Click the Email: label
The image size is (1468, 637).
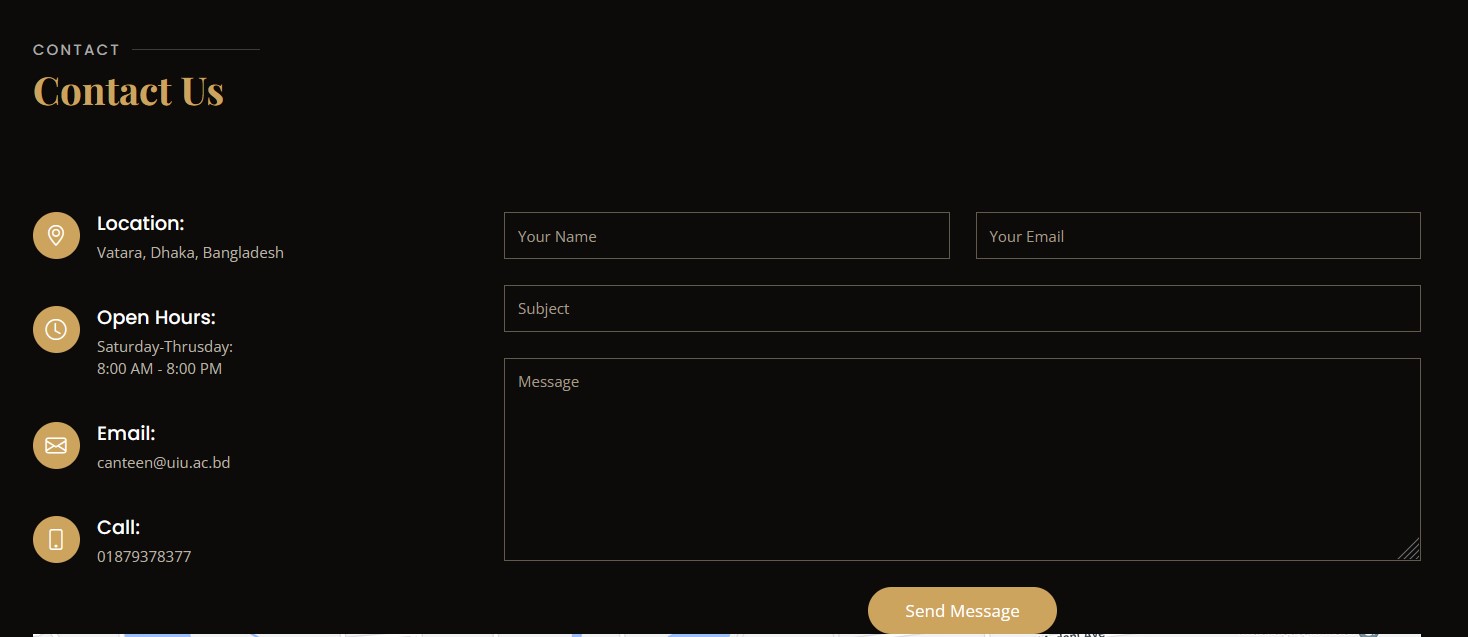126,434
